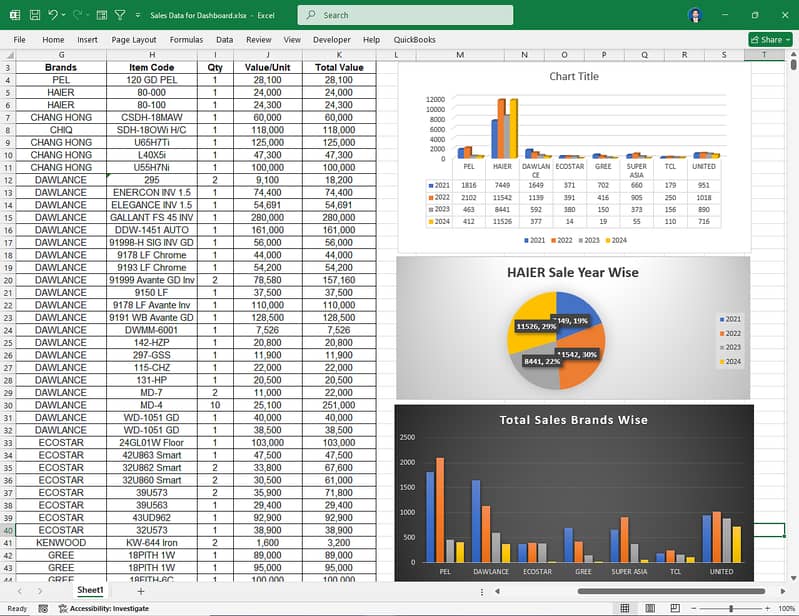Click the 2024 legend entry in the pie chart
Image resolution: width=799 pixels, height=616 pixels.
pos(730,361)
